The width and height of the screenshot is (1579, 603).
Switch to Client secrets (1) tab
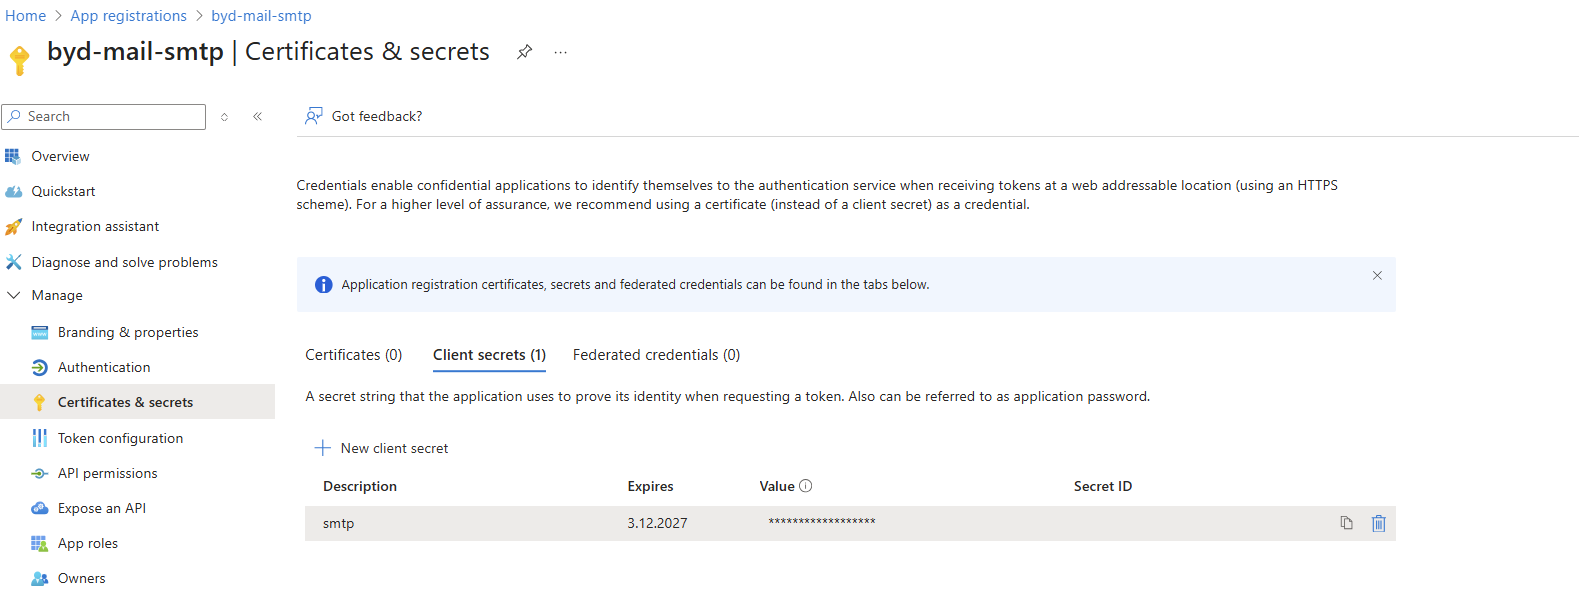pyautogui.click(x=489, y=355)
